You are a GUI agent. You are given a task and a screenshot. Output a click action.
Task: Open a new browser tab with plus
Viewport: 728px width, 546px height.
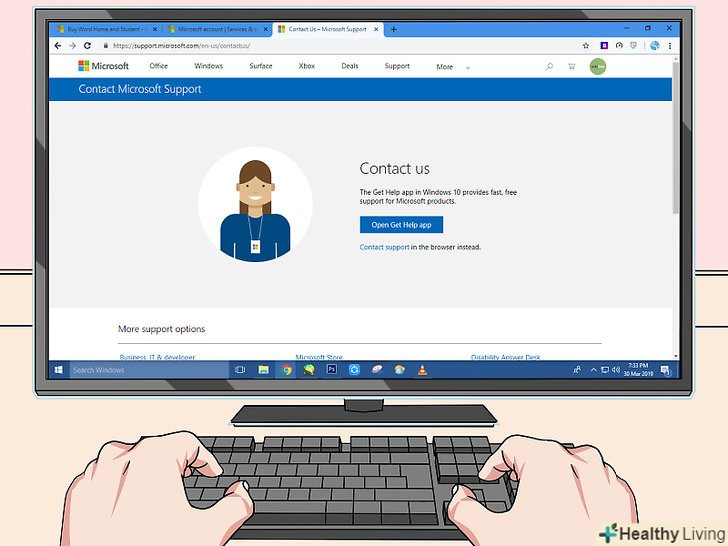pyautogui.click(x=394, y=29)
